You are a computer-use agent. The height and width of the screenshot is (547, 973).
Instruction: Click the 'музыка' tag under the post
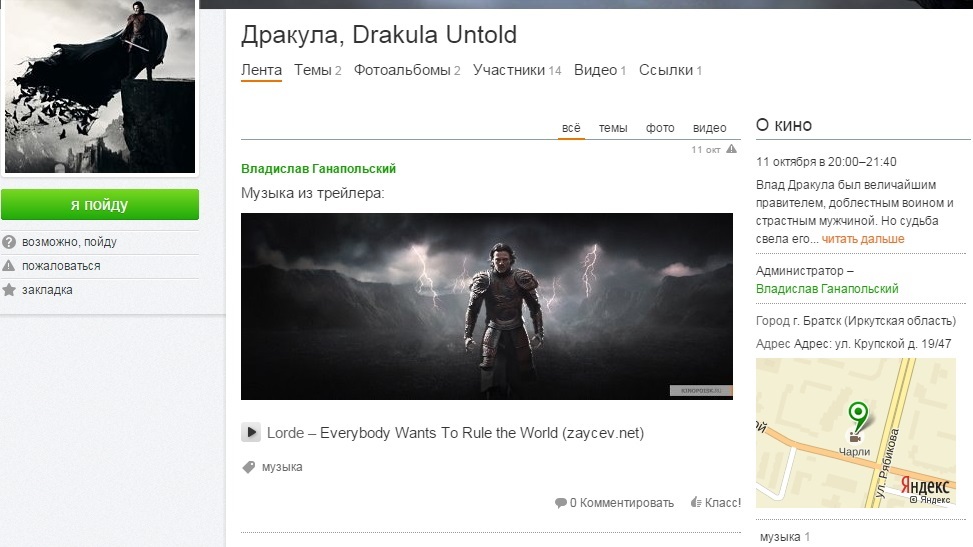[282, 467]
